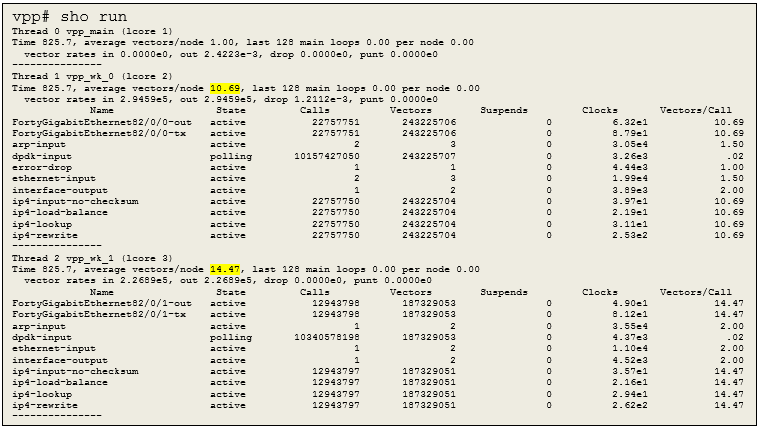The height and width of the screenshot is (427, 759).
Task: Click the 'vpp# sho run' command line
Action: pos(69,18)
